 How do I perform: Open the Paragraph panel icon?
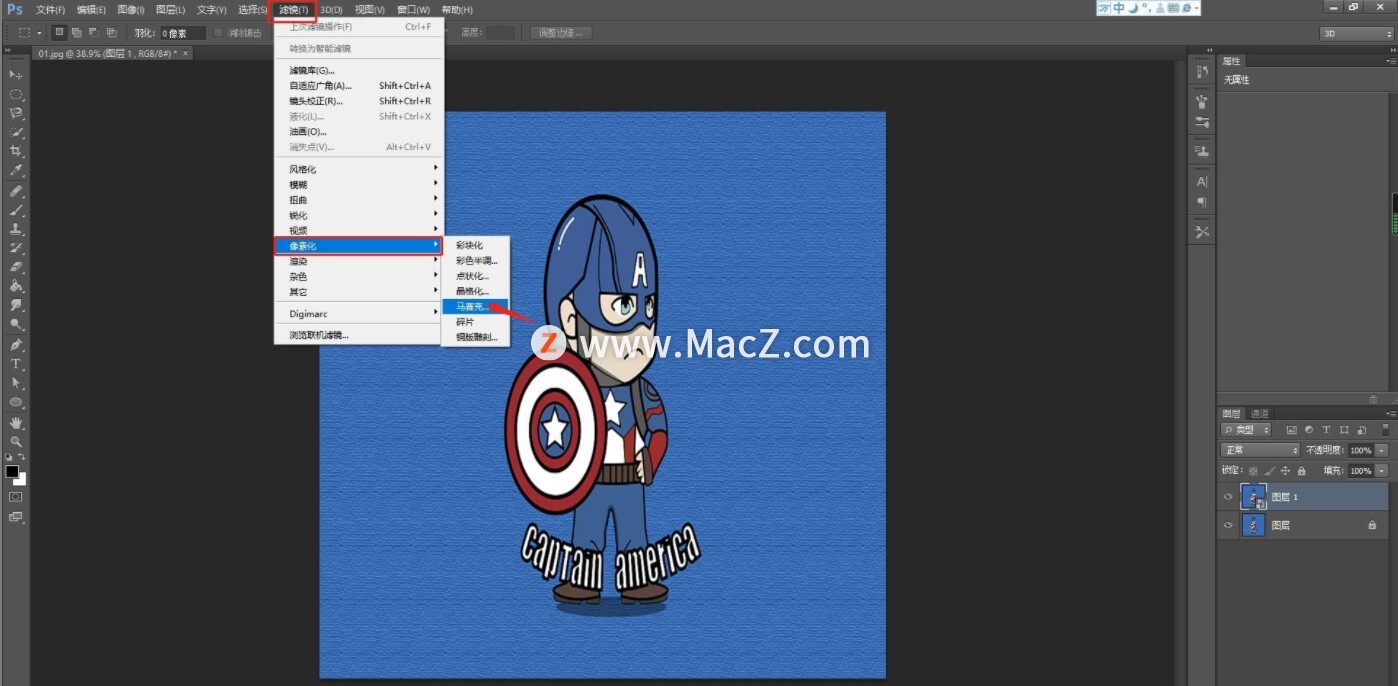pyautogui.click(x=1202, y=201)
